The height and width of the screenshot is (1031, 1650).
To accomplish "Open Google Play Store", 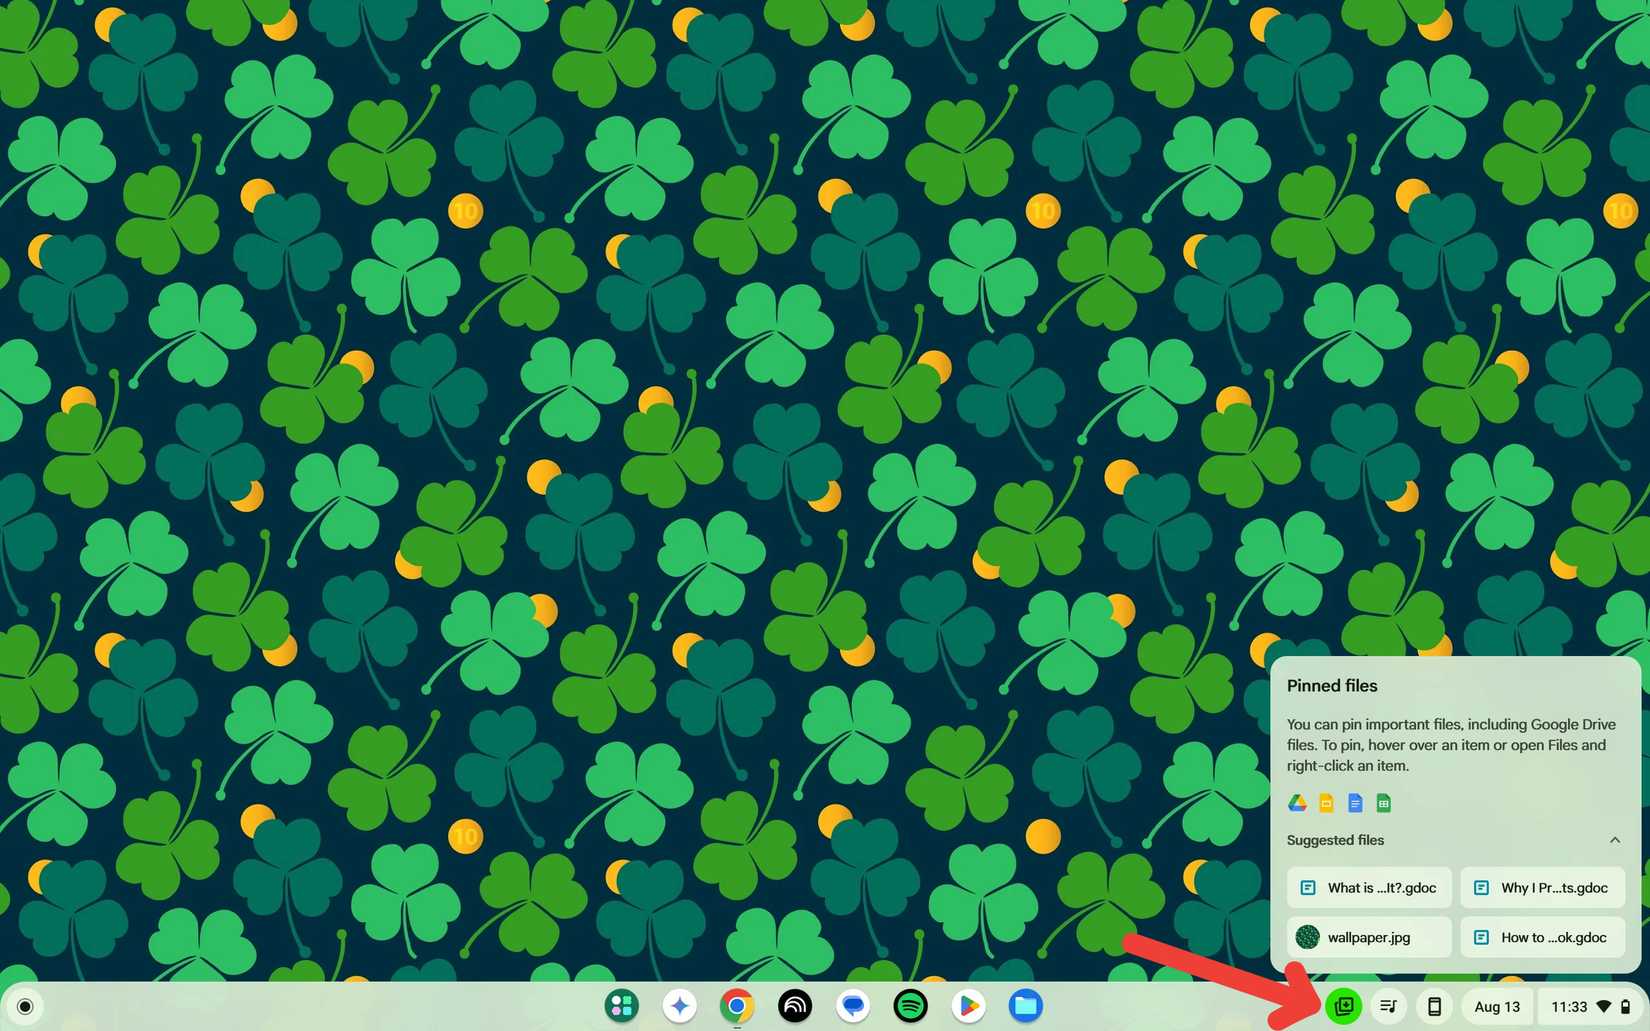I will (968, 1006).
